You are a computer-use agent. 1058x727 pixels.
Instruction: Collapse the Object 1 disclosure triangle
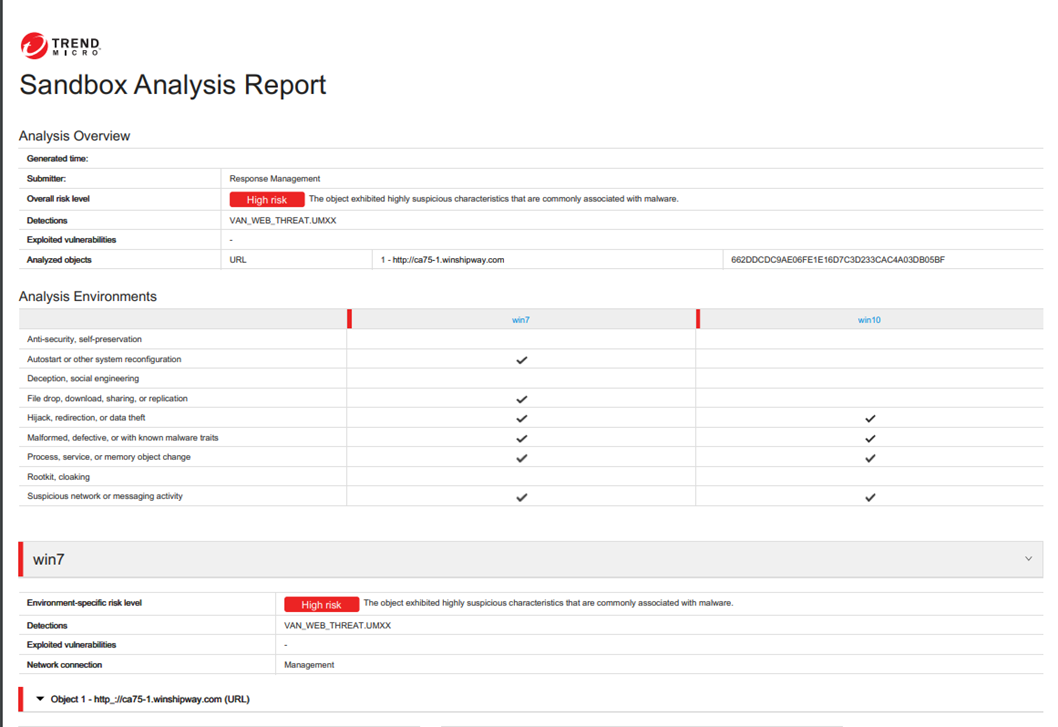[40, 699]
